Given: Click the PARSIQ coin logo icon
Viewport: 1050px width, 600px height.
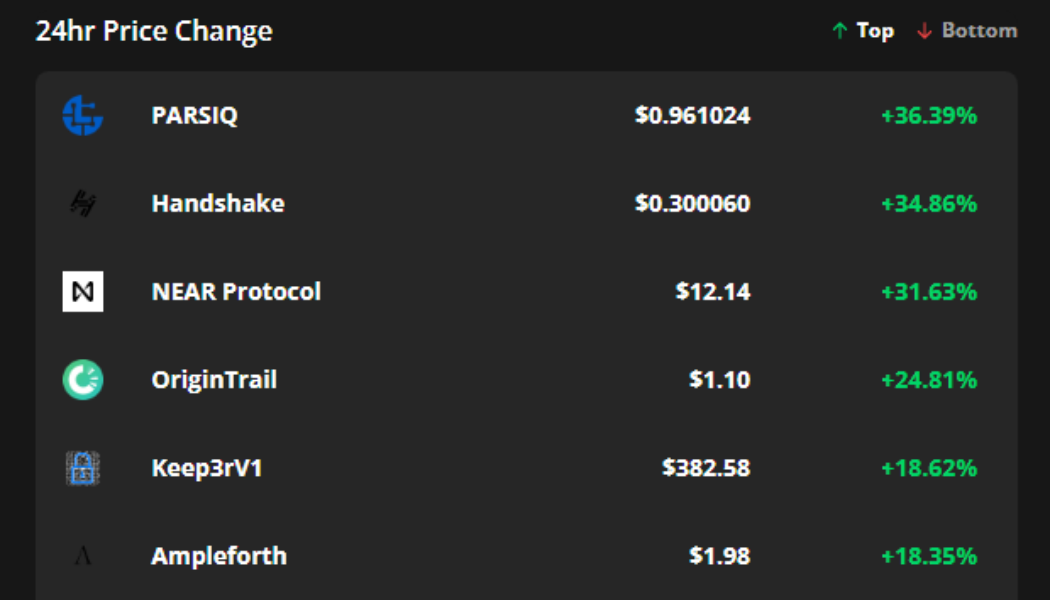Looking at the screenshot, I should (83, 116).
